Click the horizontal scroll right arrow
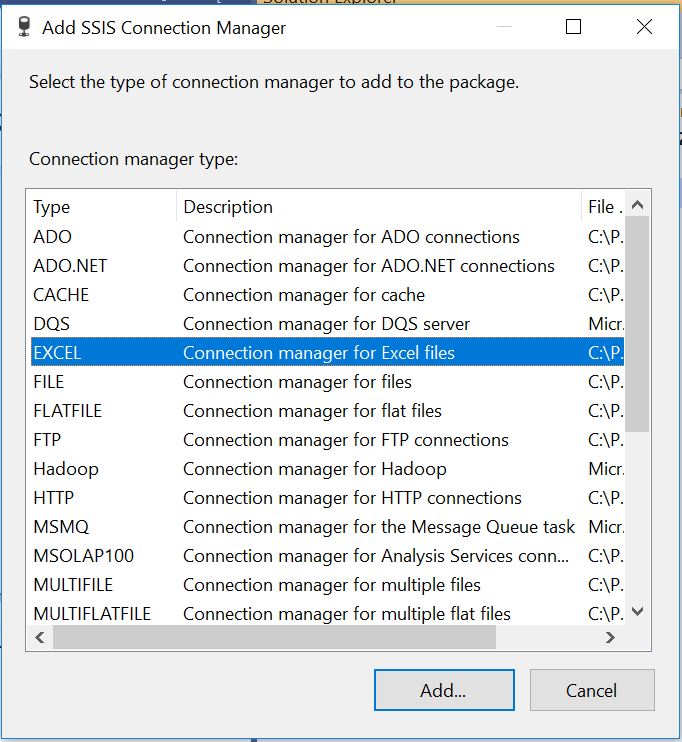Screen dimensions: 682x742 (611, 637)
